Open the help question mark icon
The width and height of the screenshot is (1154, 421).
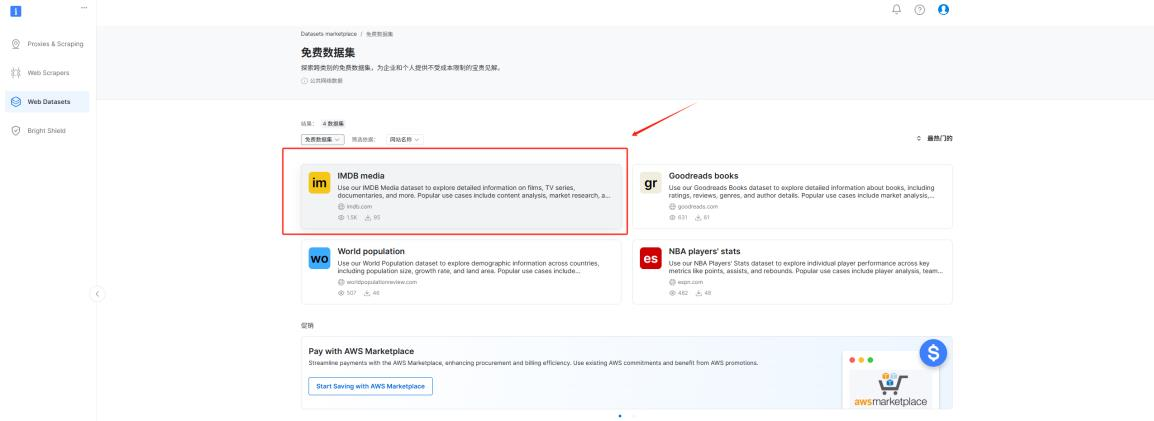[920, 10]
